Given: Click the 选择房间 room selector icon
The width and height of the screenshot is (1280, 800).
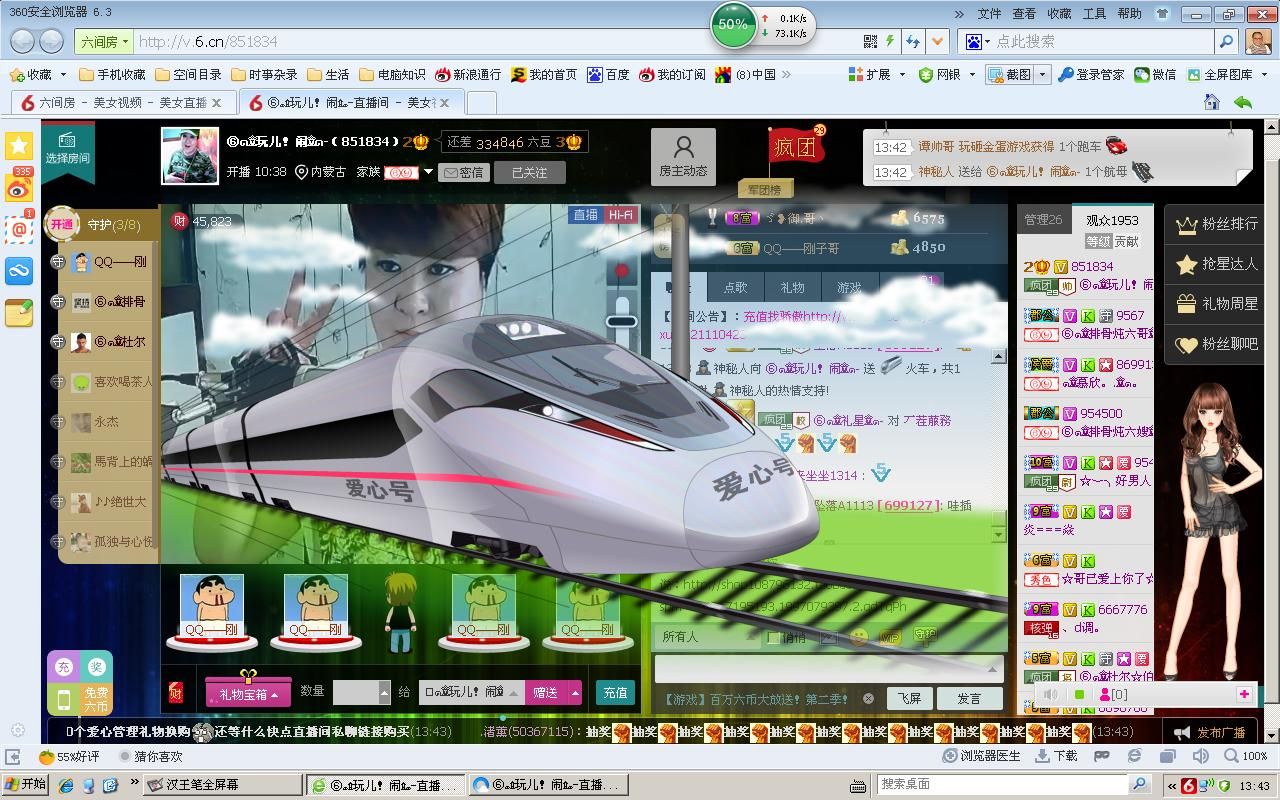Looking at the screenshot, I should [67, 148].
